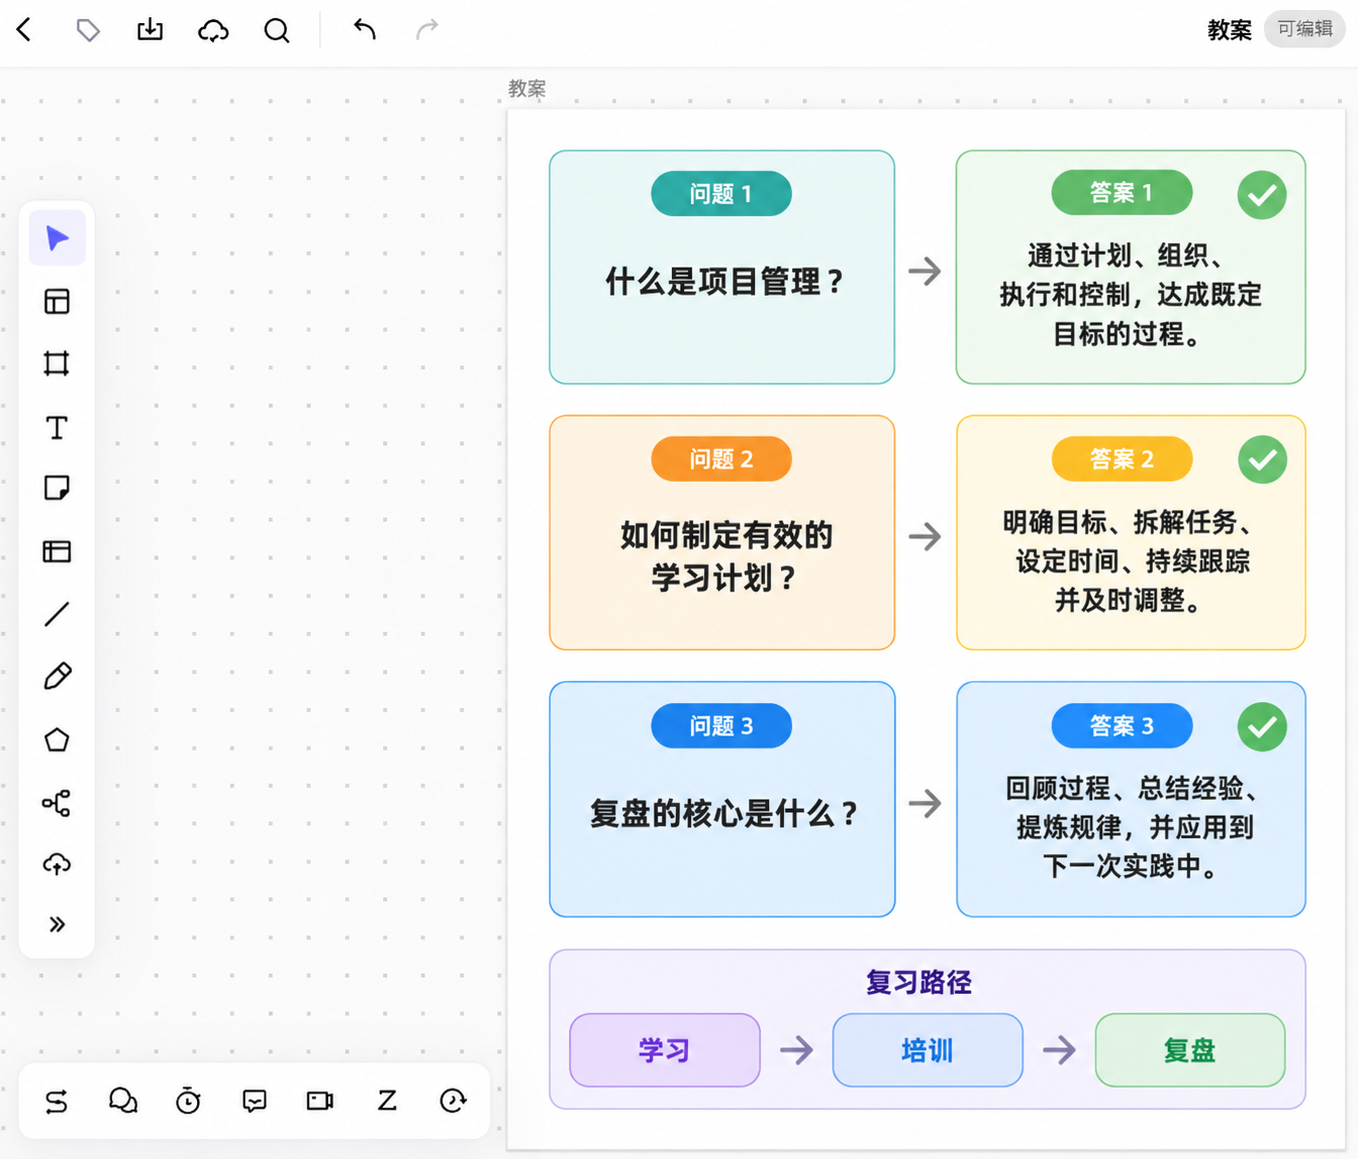Open cloud sync icon in top bar
This screenshot has height=1159, width=1358.
213,30
